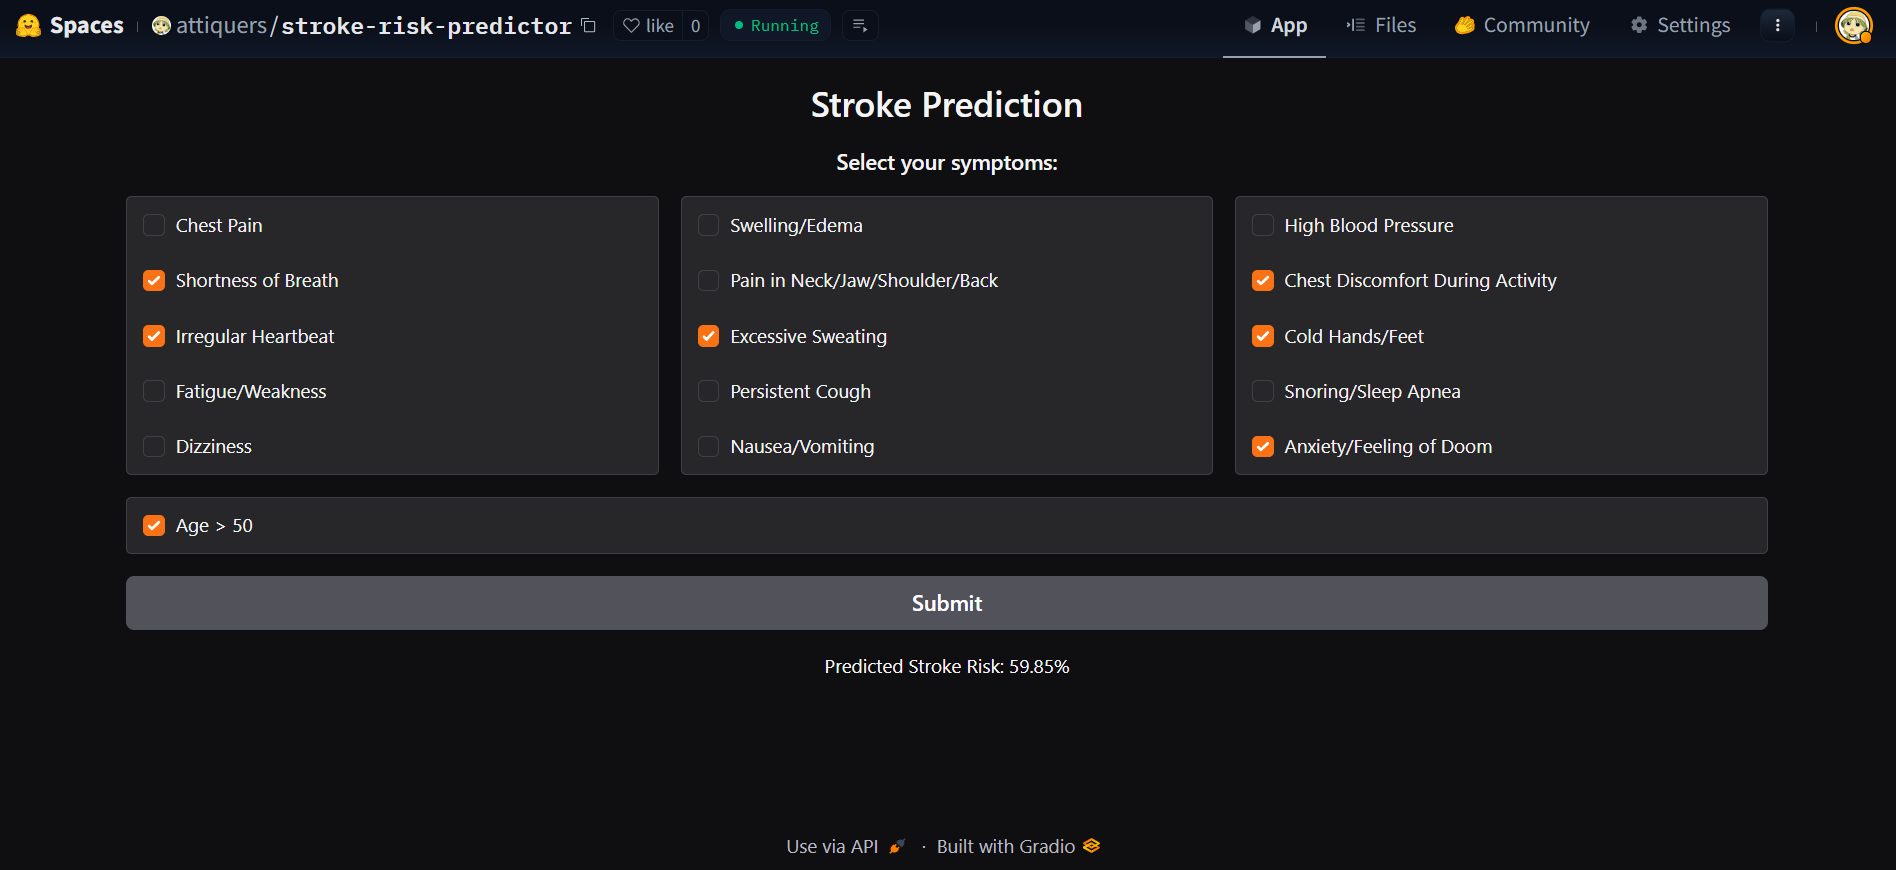This screenshot has height=870, width=1896.
Task: Click the Running status badge
Action: tap(776, 26)
